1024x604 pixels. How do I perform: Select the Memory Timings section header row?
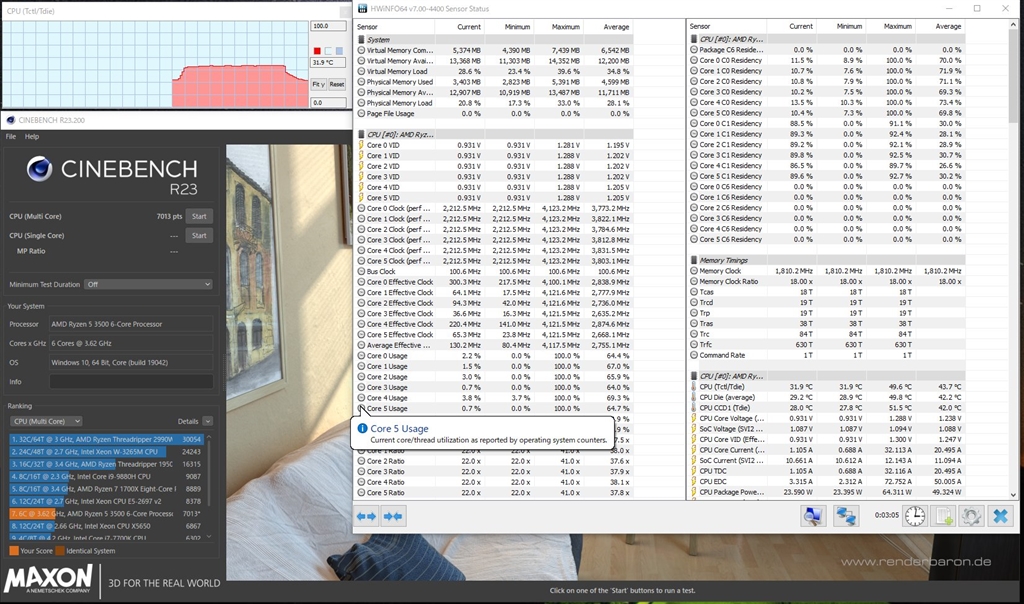click(826, 260)
